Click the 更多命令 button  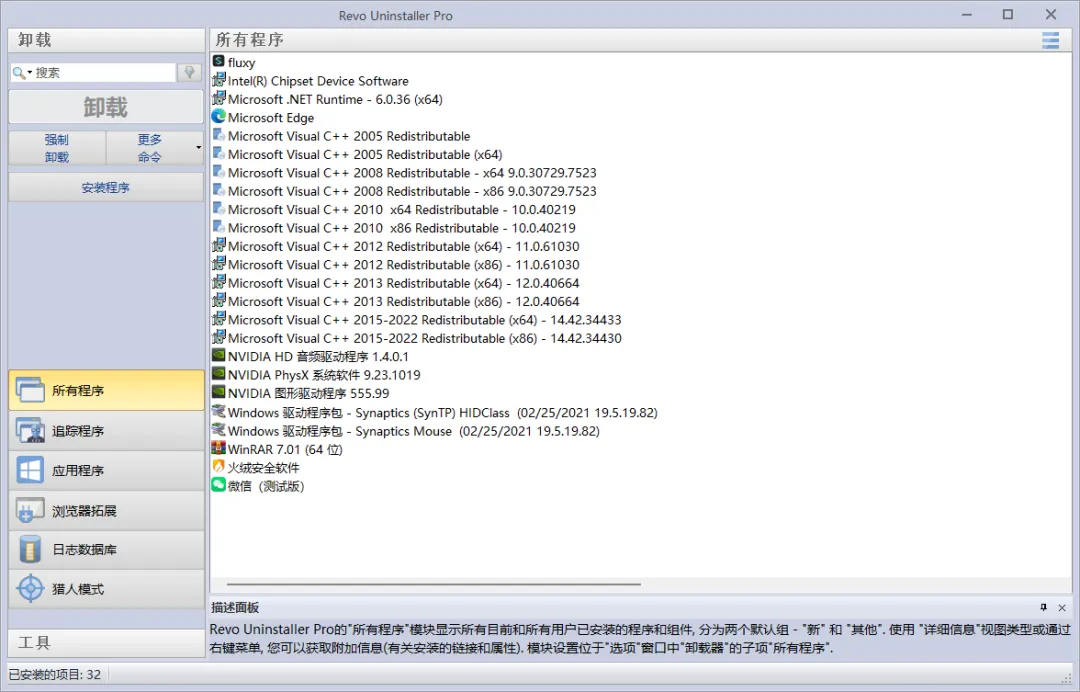(x=150, y=148)
